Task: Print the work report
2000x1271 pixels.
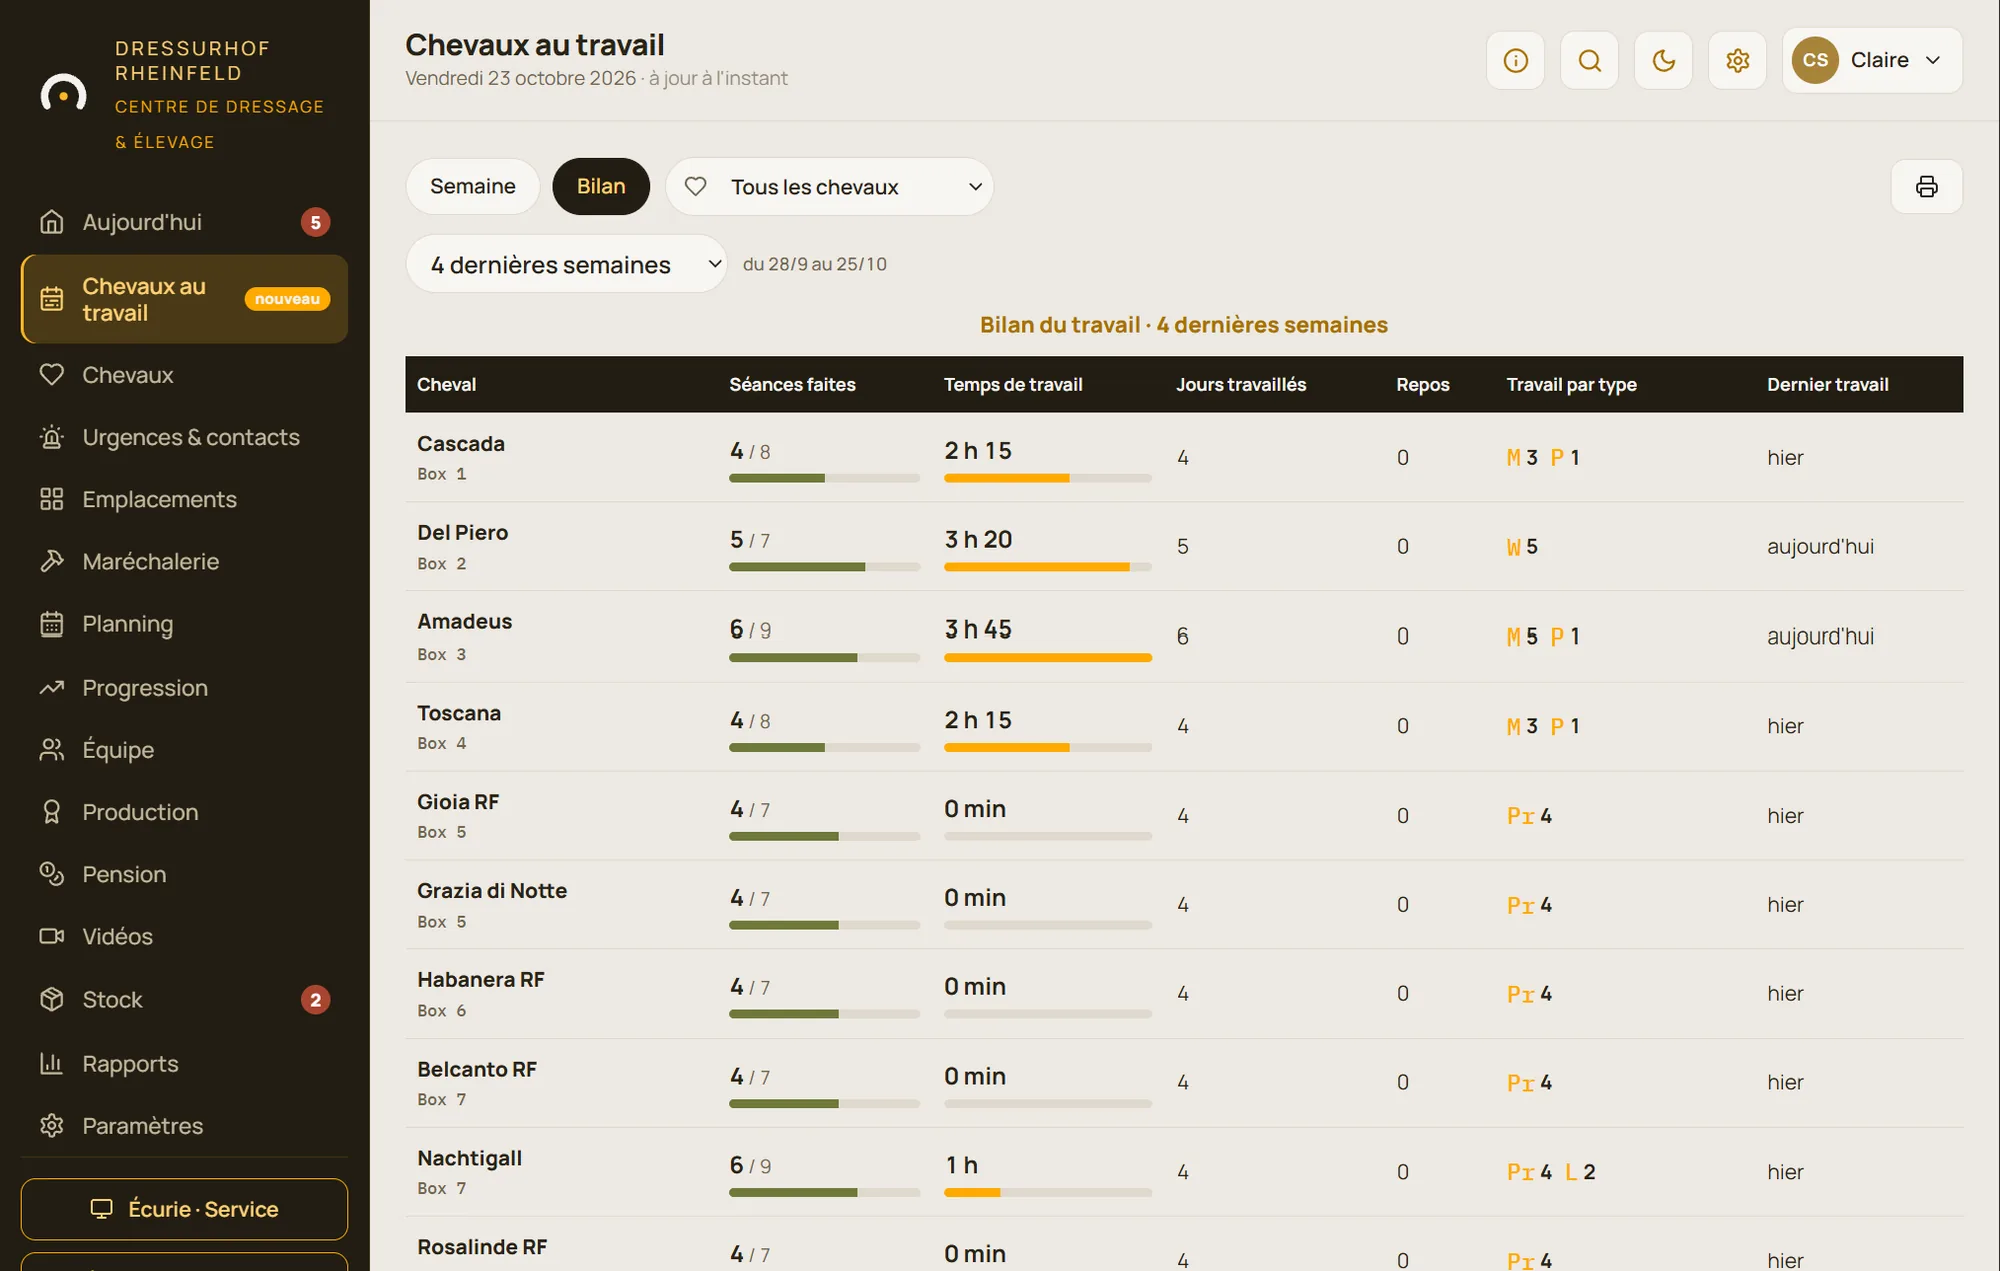Action: tap(1926, 187)
